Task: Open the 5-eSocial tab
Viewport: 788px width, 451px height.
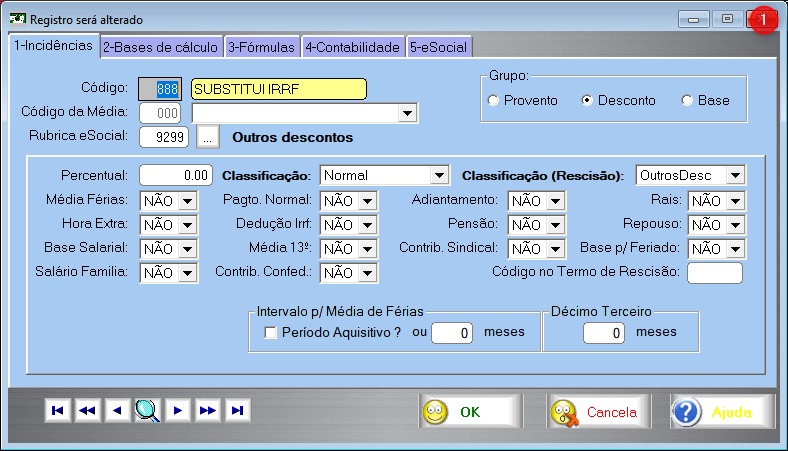Action: click(x=438, y=46)
